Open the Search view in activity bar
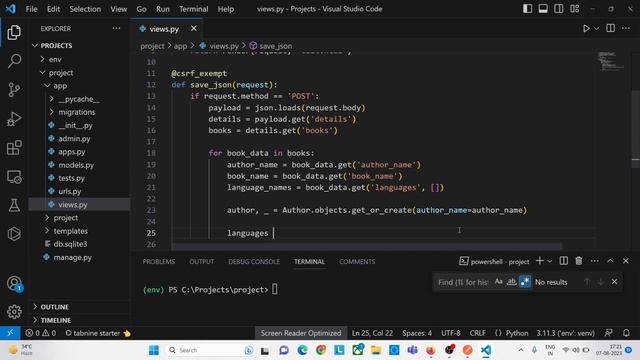 [x=14, y=61]
